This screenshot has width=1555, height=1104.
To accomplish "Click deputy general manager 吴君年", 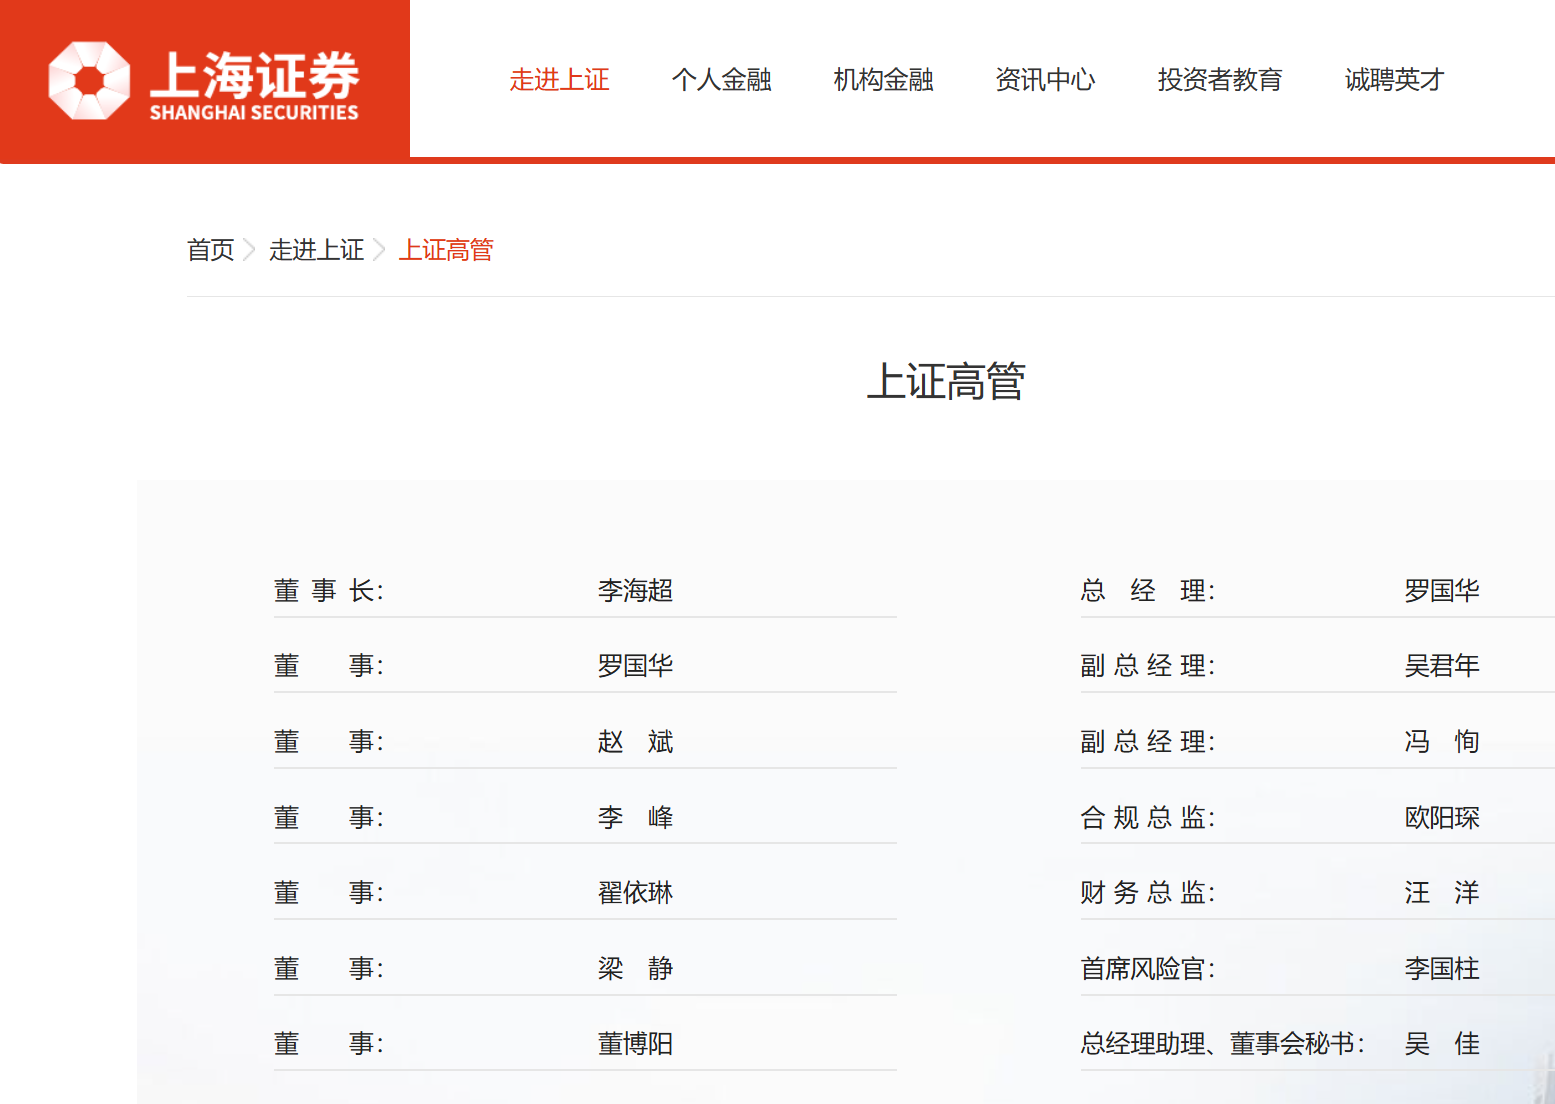I will [1441, 666].
